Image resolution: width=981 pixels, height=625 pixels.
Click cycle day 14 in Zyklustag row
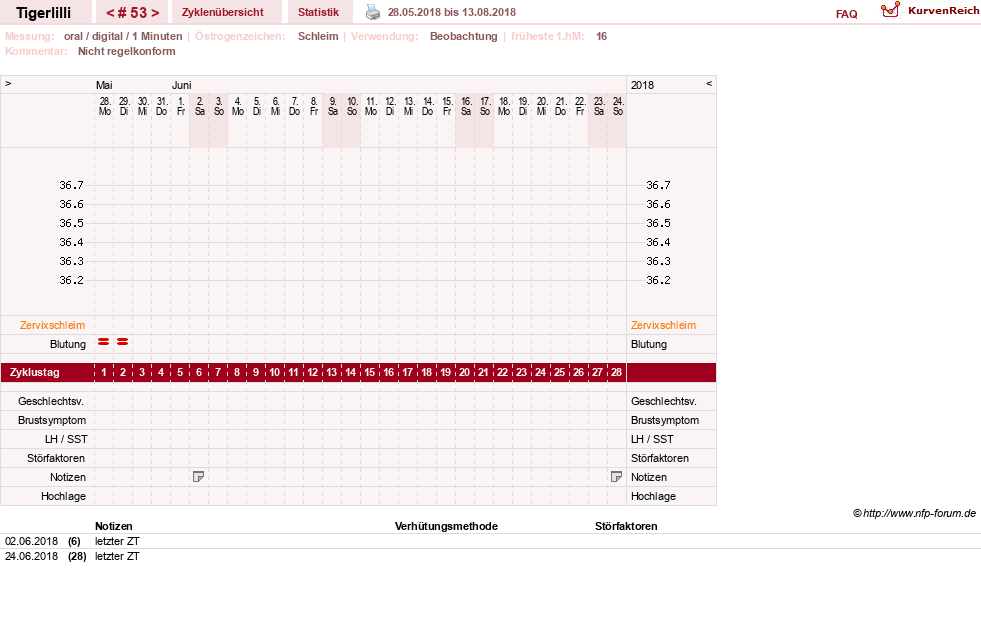pos(350,372)
